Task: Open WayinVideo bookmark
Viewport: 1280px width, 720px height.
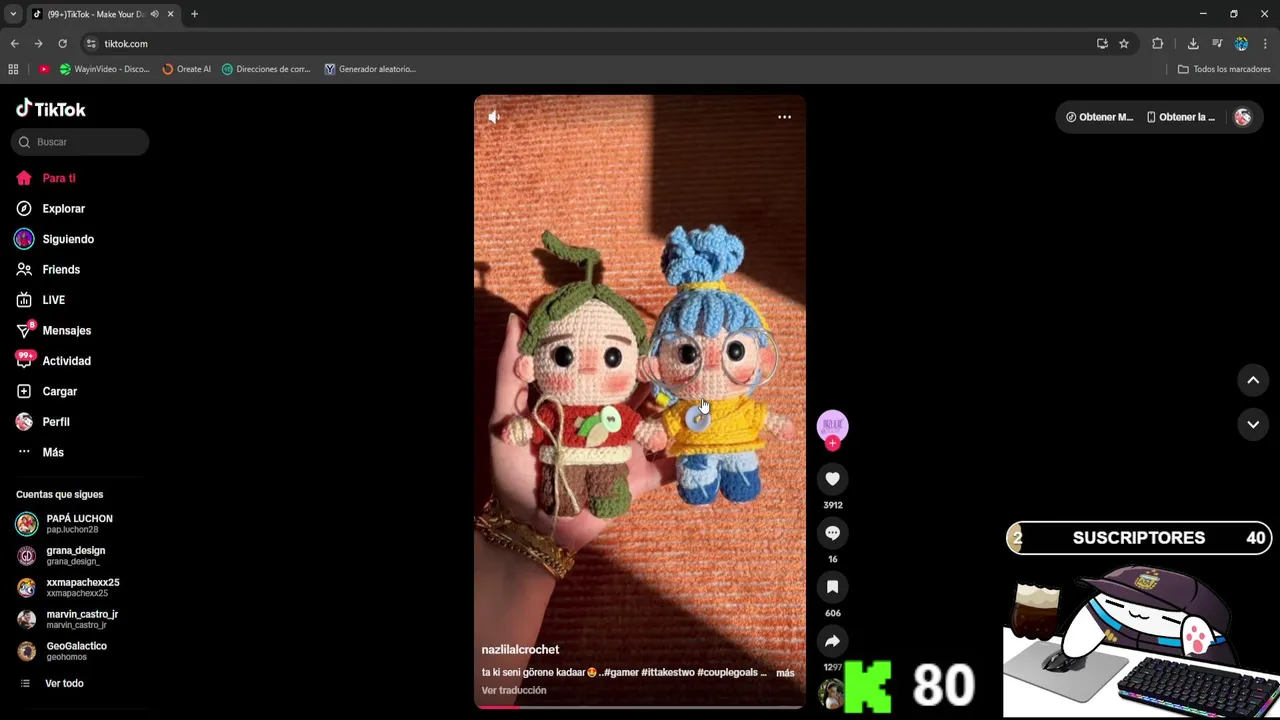Action: [104, 69]
